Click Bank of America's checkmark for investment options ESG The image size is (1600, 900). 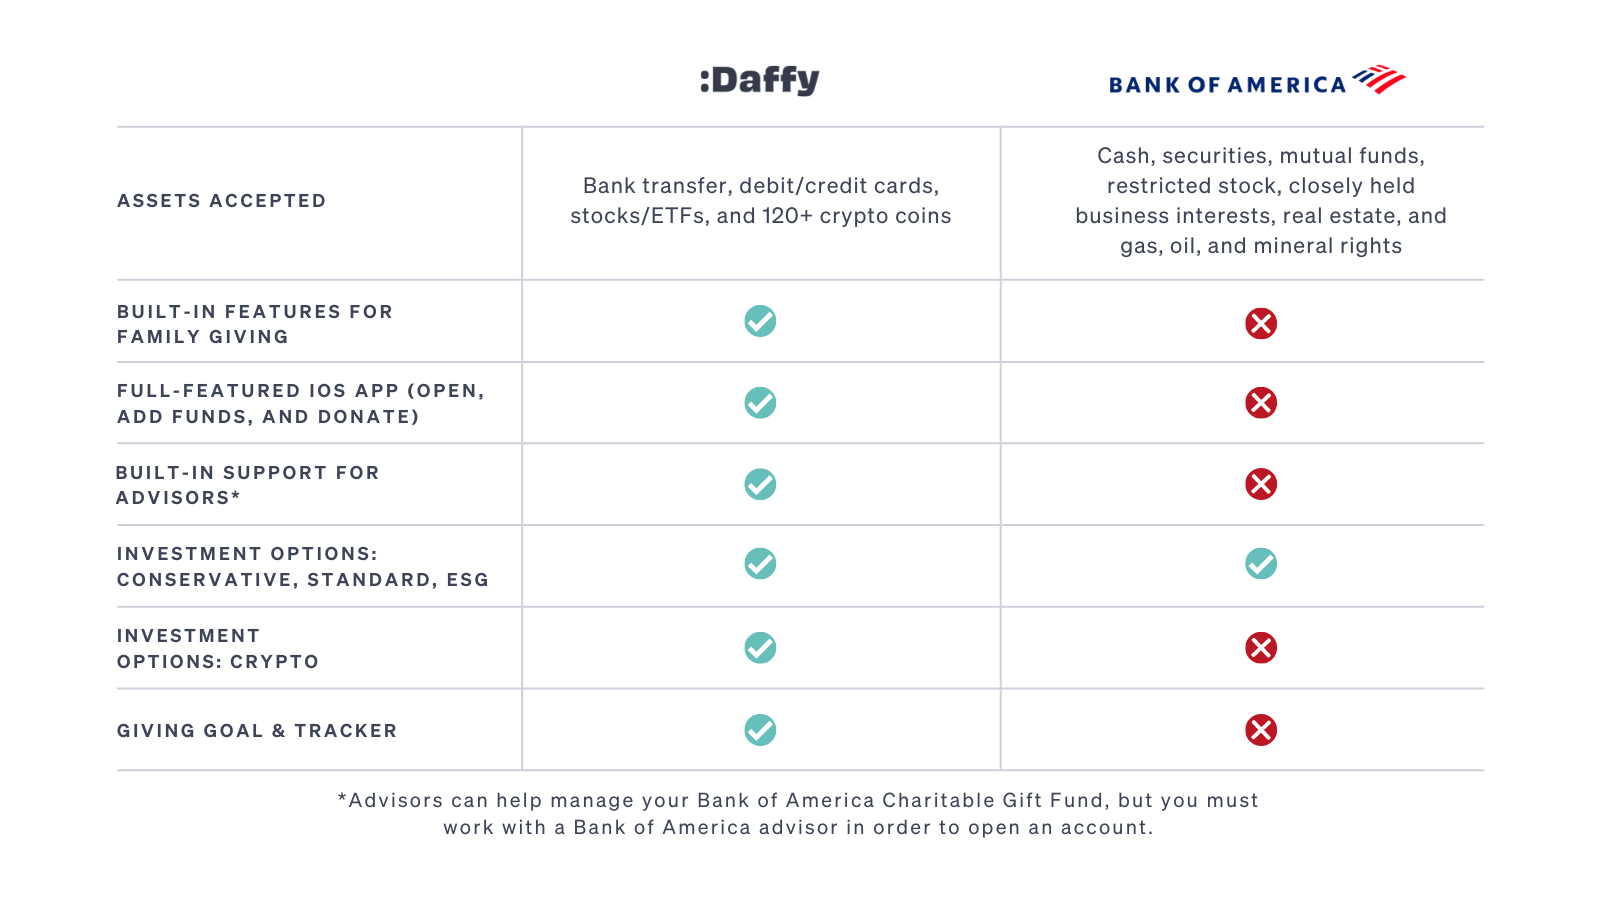(1261, 564)
